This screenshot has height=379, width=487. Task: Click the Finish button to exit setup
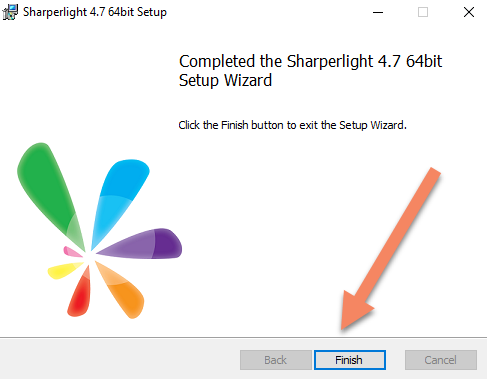click(x=350, y=360)
